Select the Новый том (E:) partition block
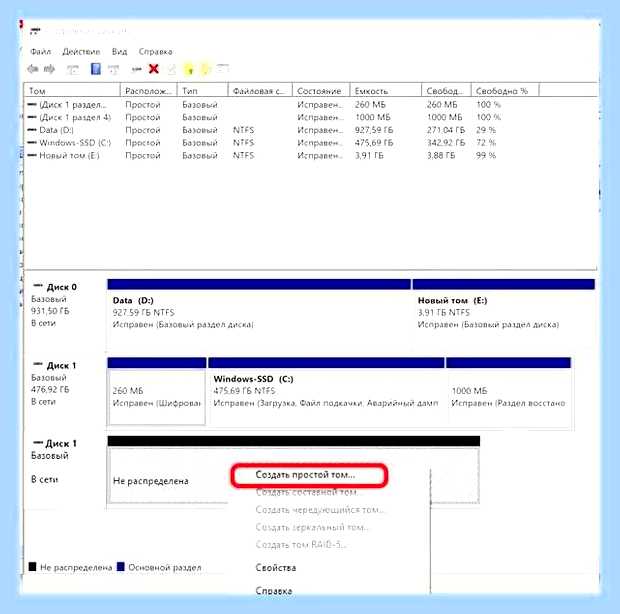Screen dimensions: 620x614 click(504, 314)
